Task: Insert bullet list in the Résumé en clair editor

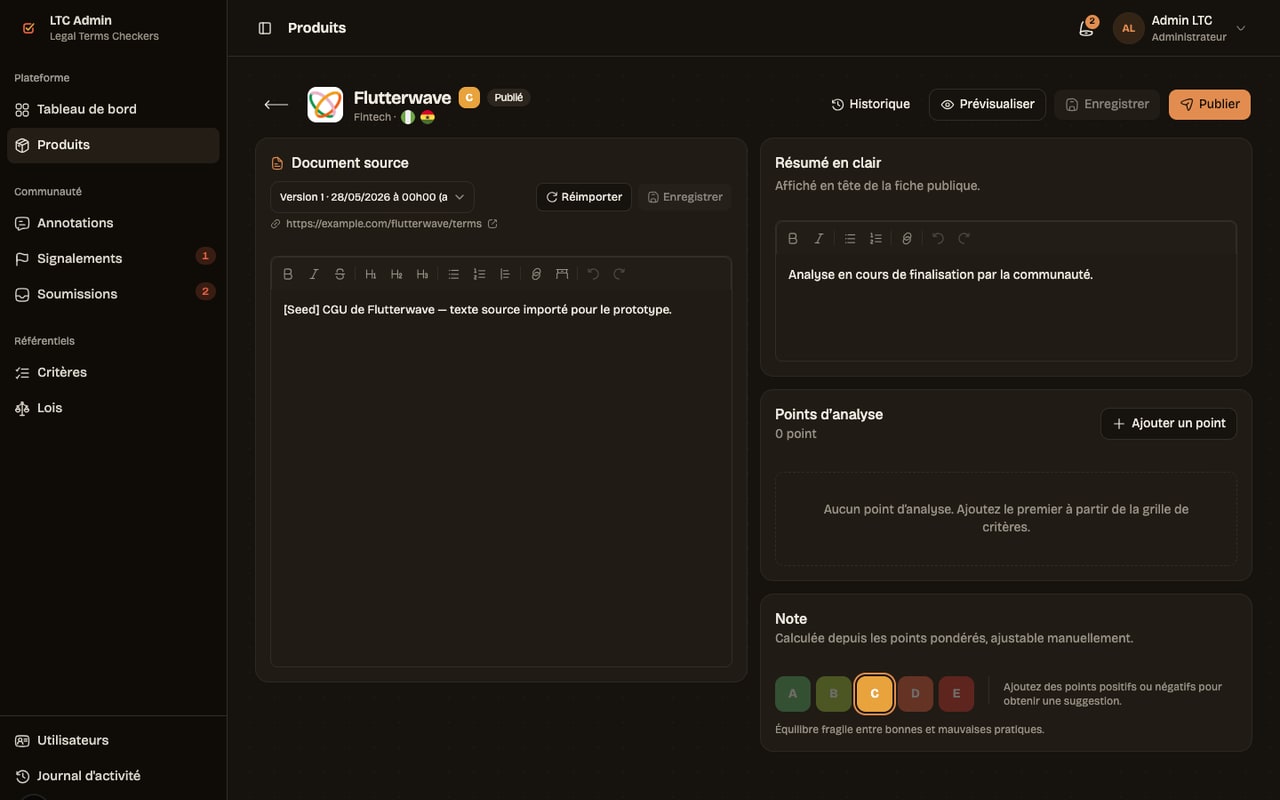Action: click(x=850, y=239)
